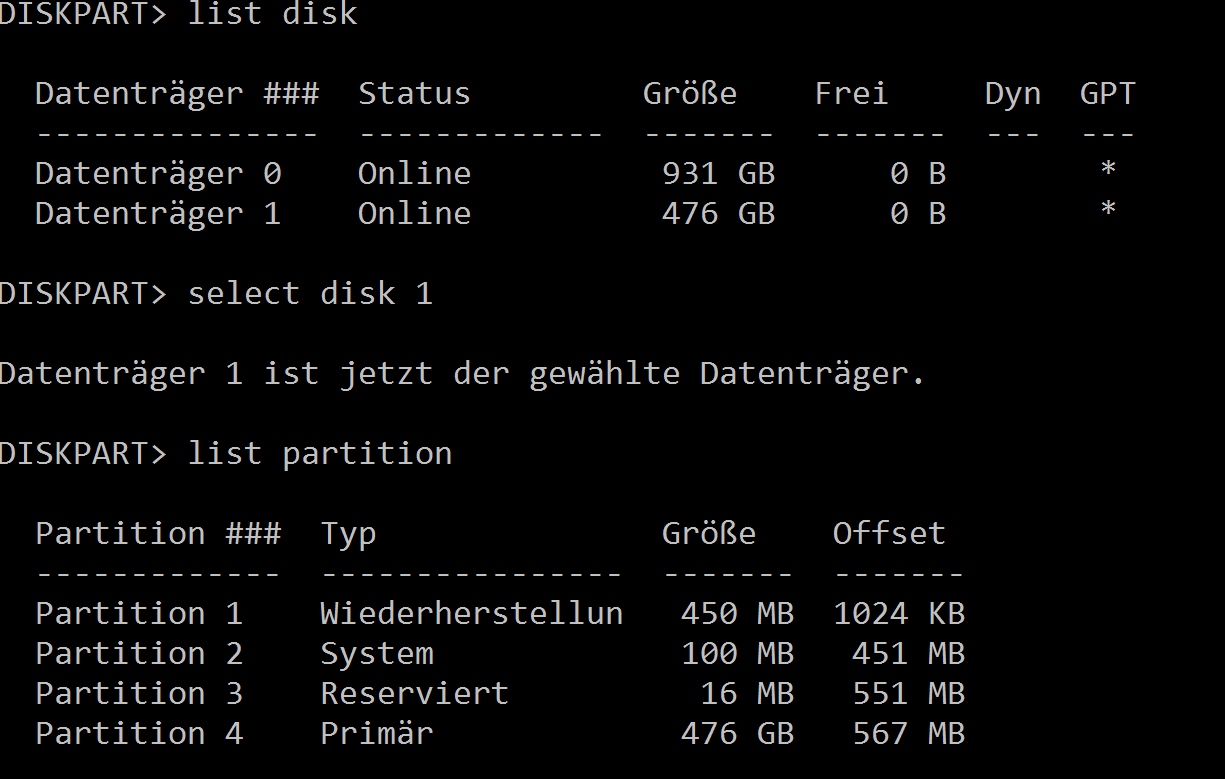The image size is (1225, 779).
Task: Click the 'Typ' column header
Action: 348,533
